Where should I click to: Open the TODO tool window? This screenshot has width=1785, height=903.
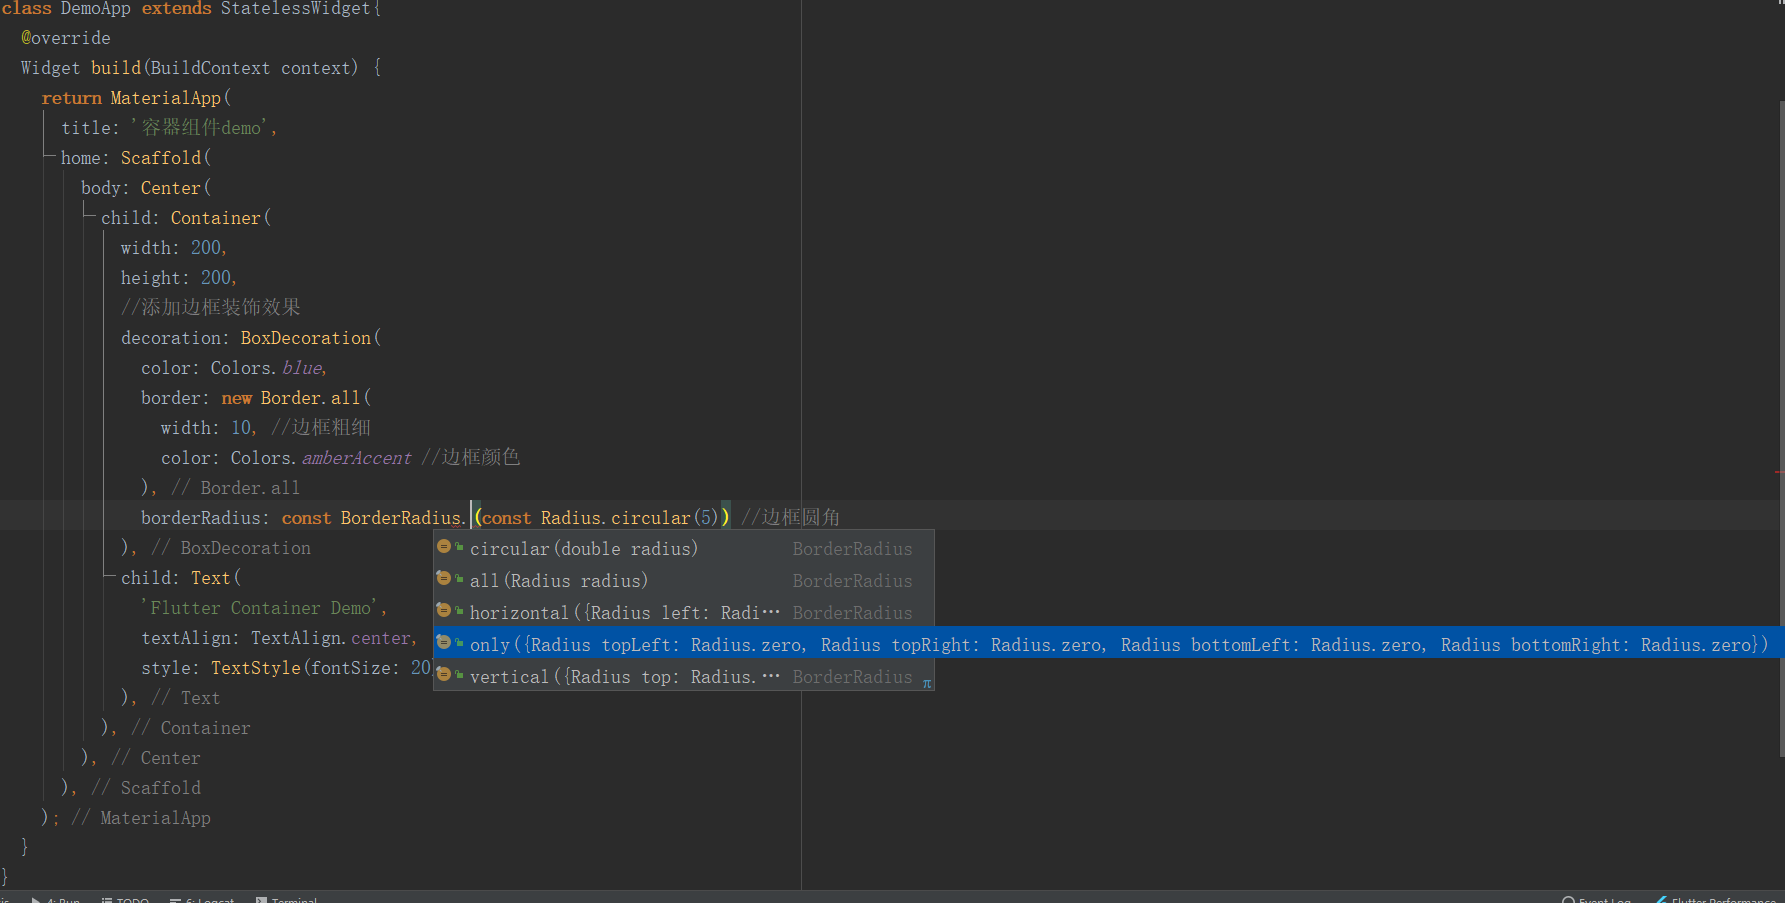tap(125, 899)
